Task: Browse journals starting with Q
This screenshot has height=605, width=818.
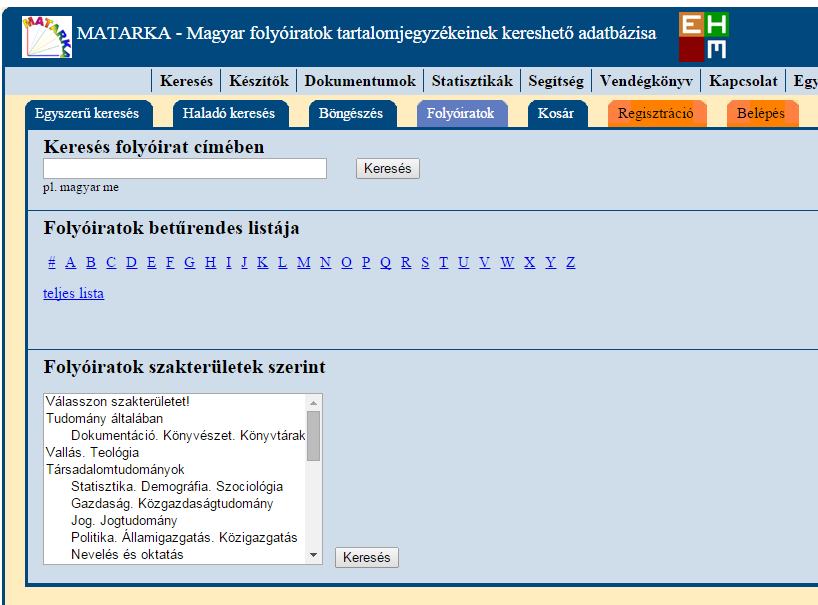Action: 386,262
